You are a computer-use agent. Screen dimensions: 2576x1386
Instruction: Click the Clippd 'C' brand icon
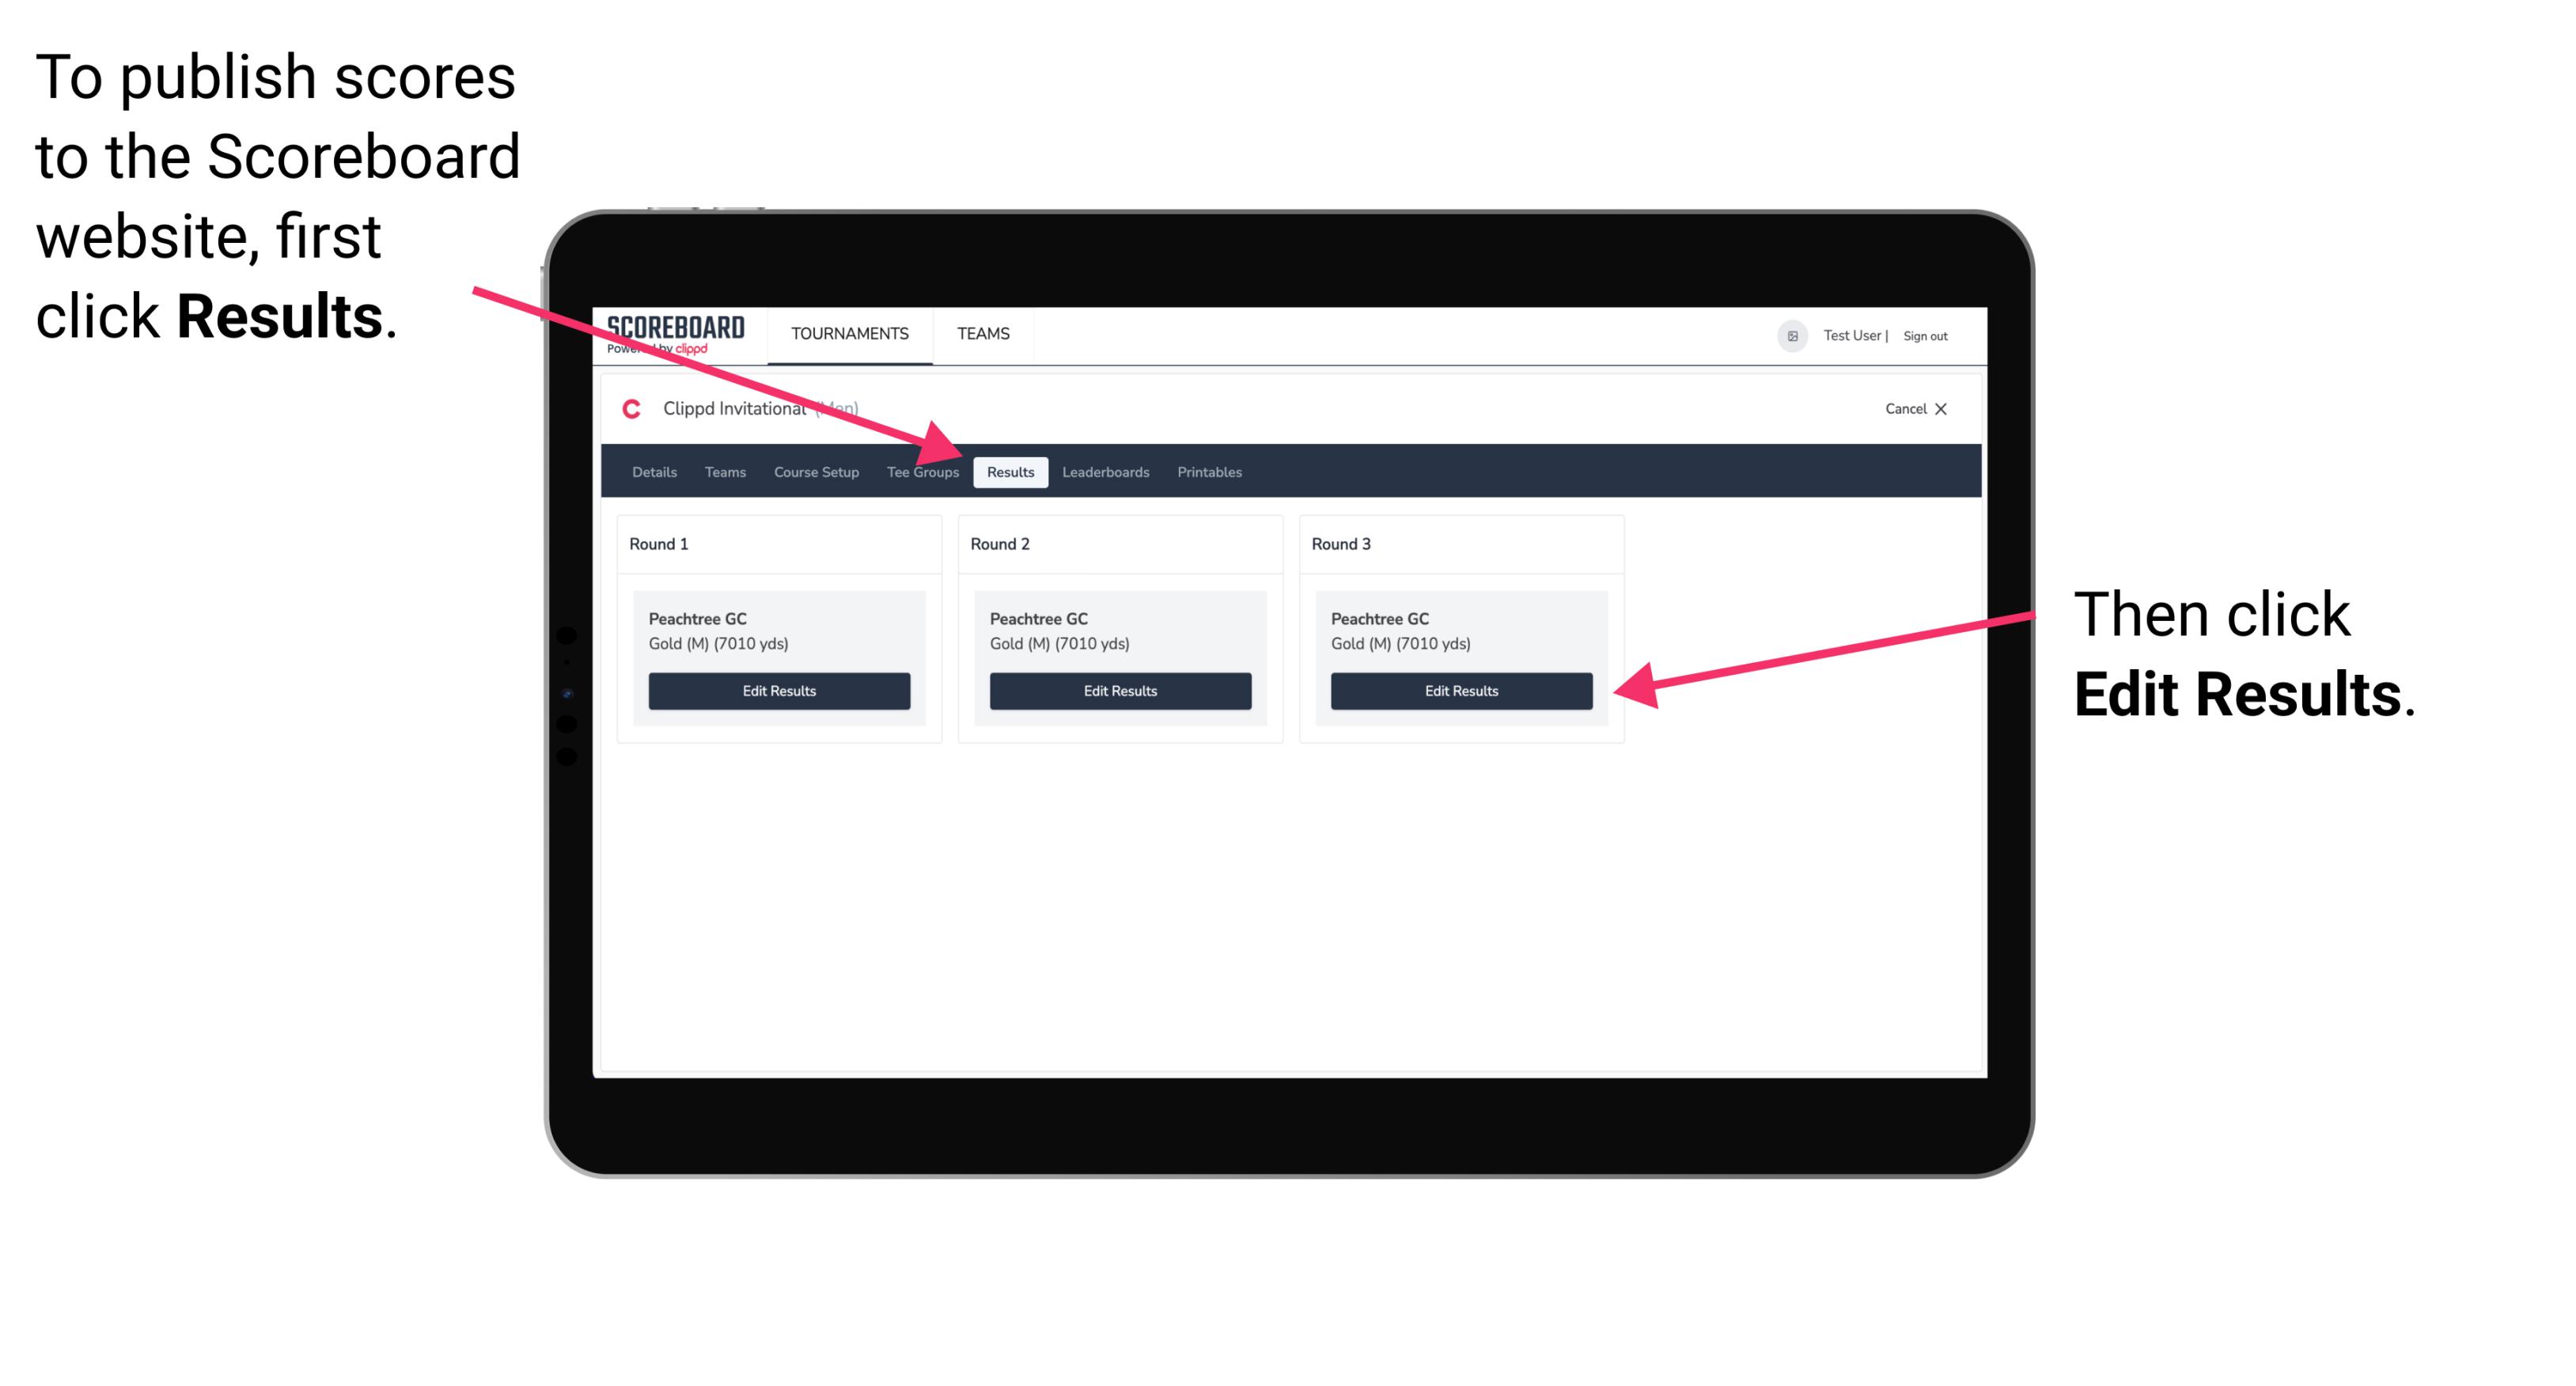click(627, 408)
